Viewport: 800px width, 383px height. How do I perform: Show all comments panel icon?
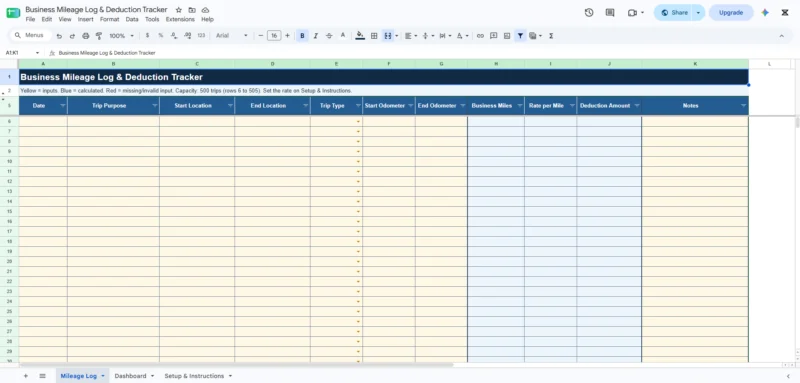(610, 13)
